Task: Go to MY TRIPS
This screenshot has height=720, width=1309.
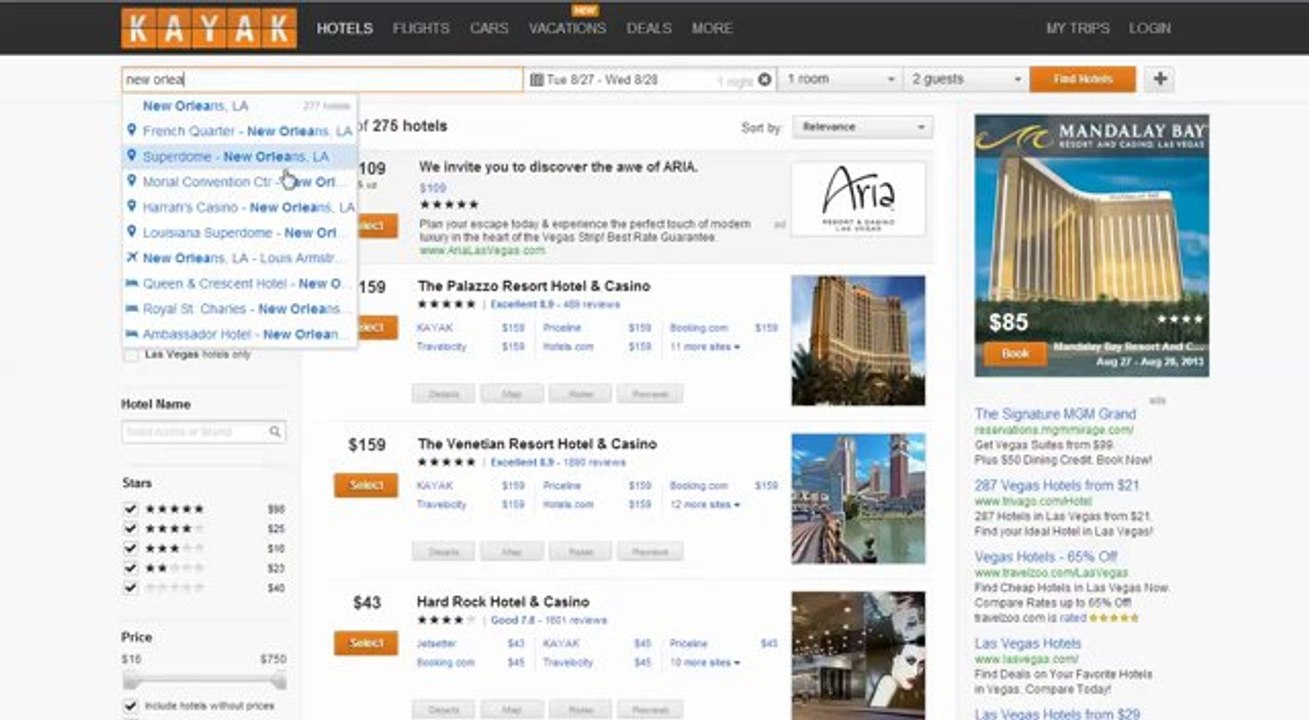Action: (x=1077, y=28)
